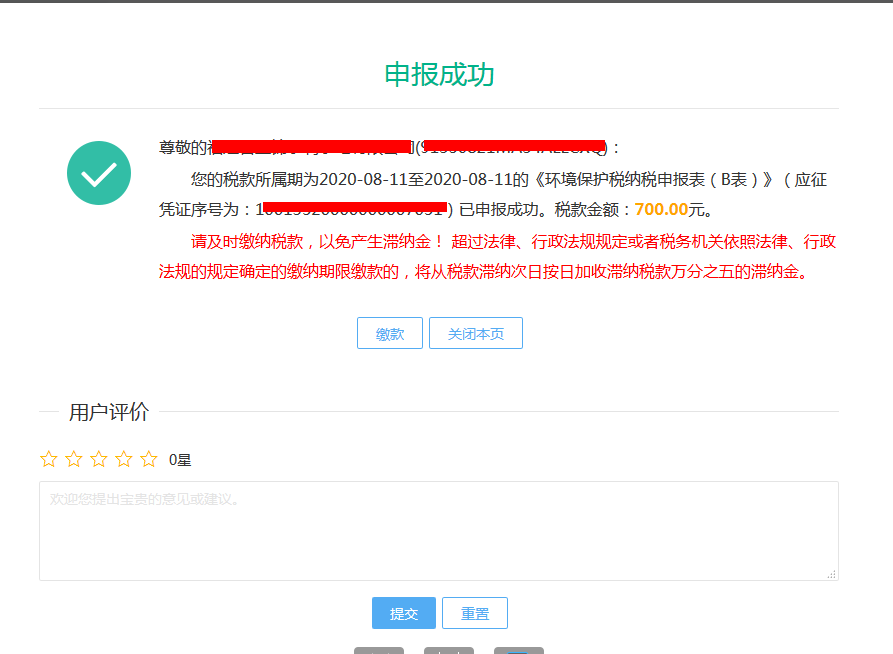893x654 pixels.
Task: Click the 申报成功 heading
Action: pyautogui.click(x=439, y=75)
